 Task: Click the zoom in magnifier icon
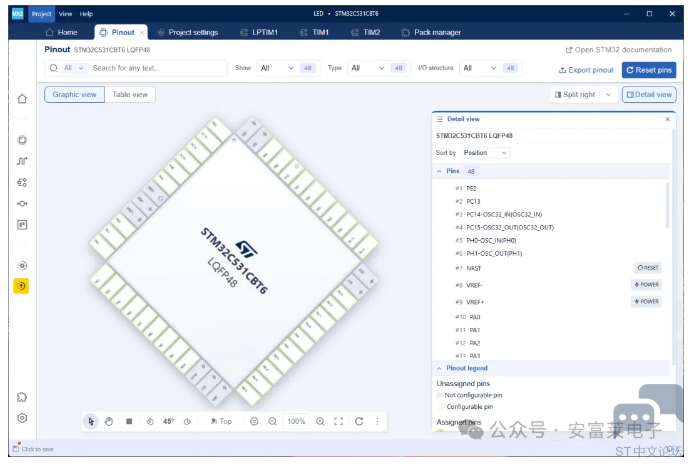[320, 421]
